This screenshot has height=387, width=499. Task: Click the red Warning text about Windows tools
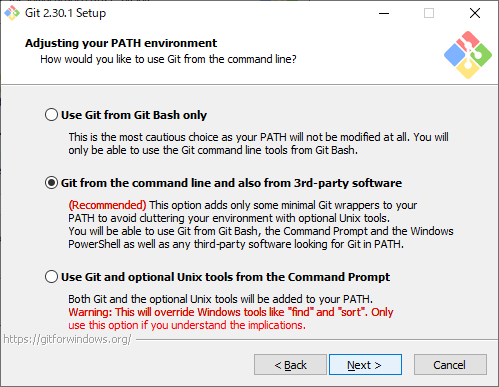(x=231, y=318)
